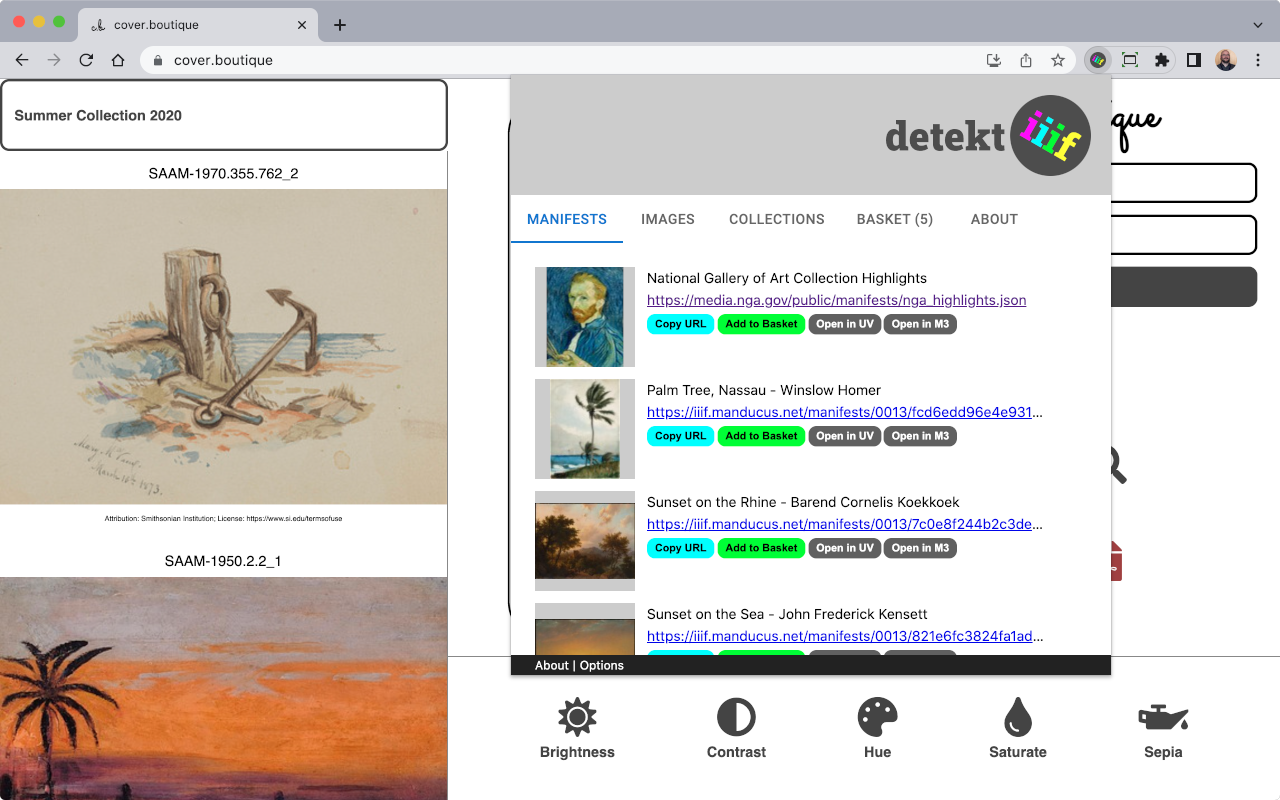
Task: Apply the Saturate droplet icon
Action: [1017, 716]
